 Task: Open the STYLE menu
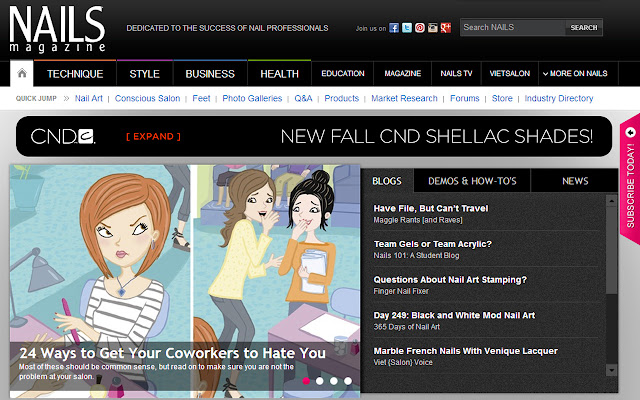point(144,74)
